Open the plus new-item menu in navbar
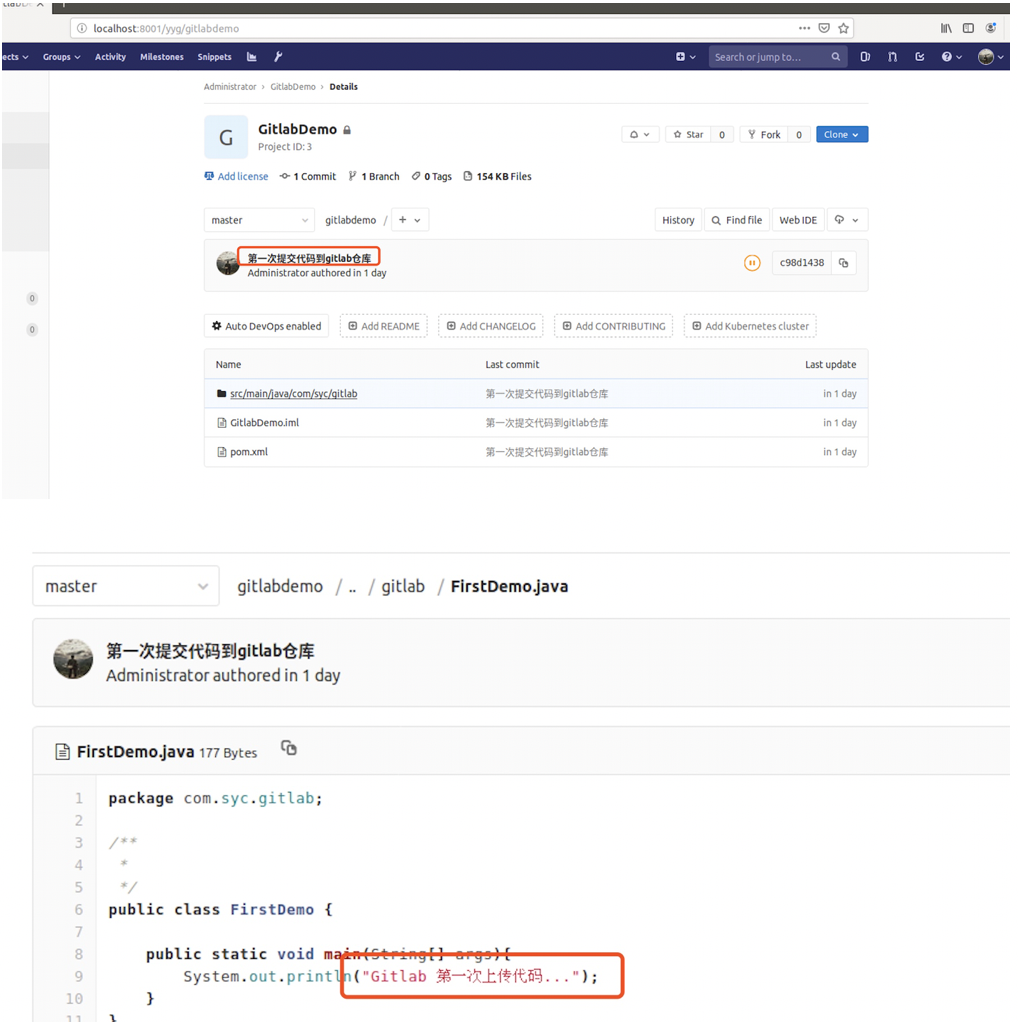Image resolution: width=1018 pixels, height=1022 pixels. point(686,57)
